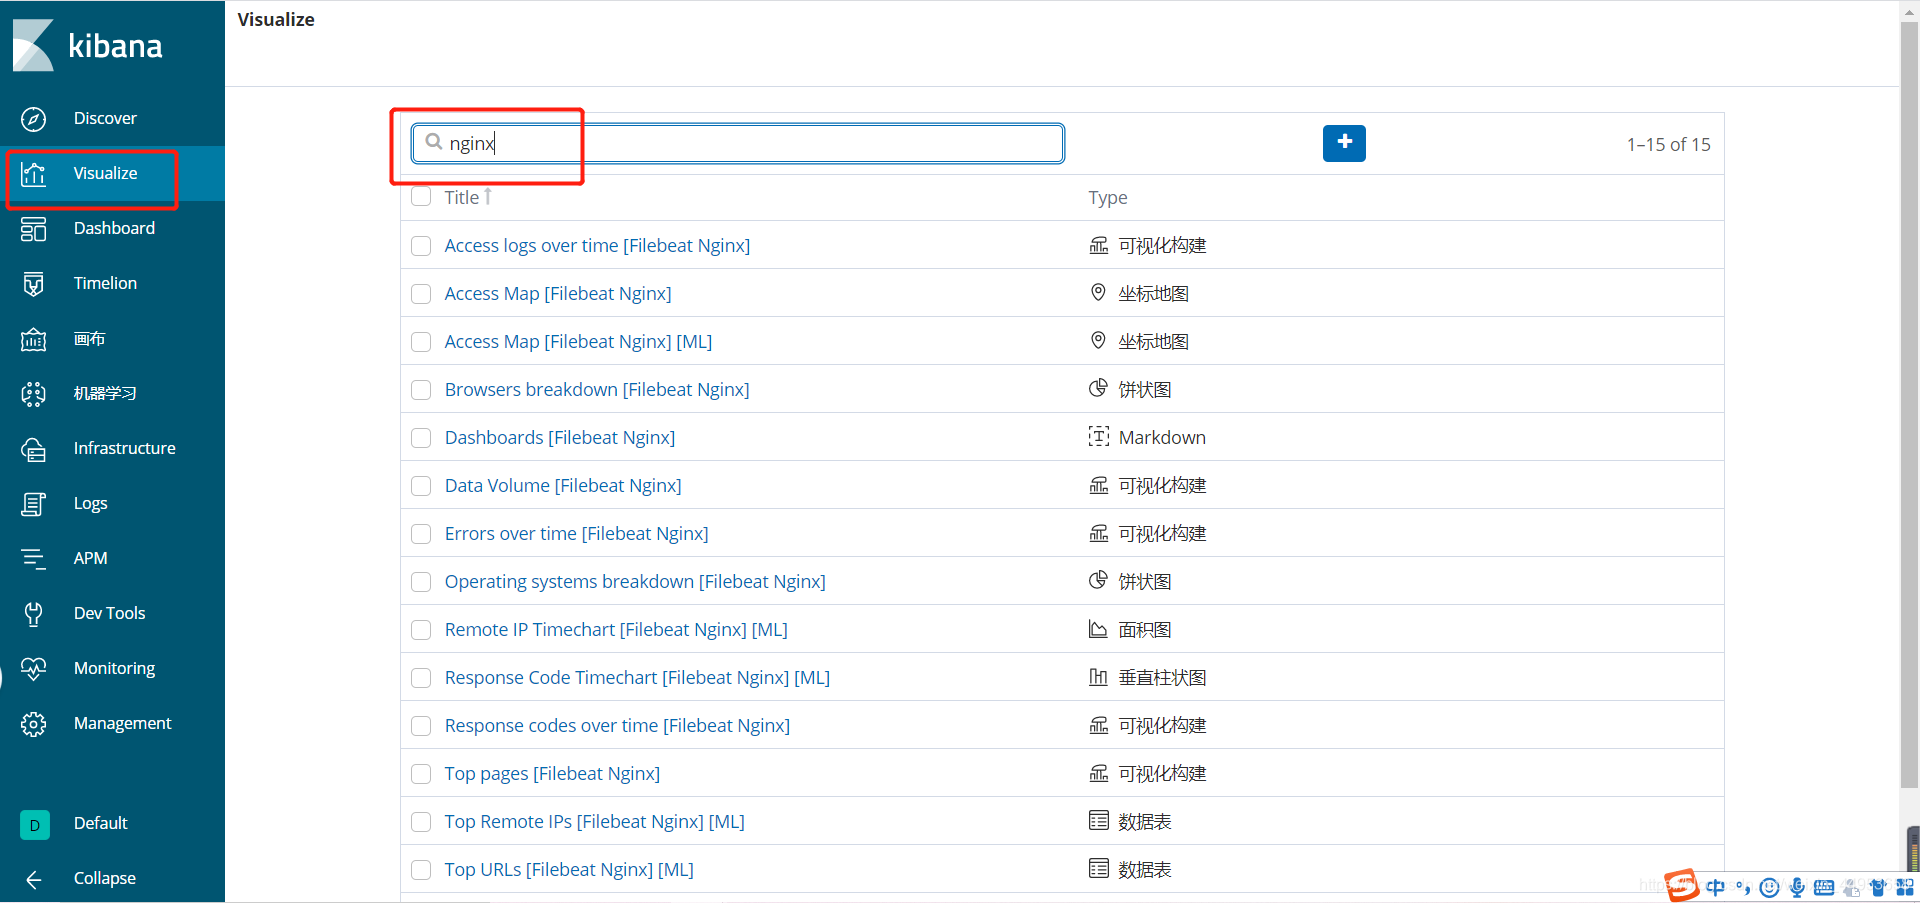1920x903 pixels.
Task: Open Response codes over time visualization
Action: point(617,725)
